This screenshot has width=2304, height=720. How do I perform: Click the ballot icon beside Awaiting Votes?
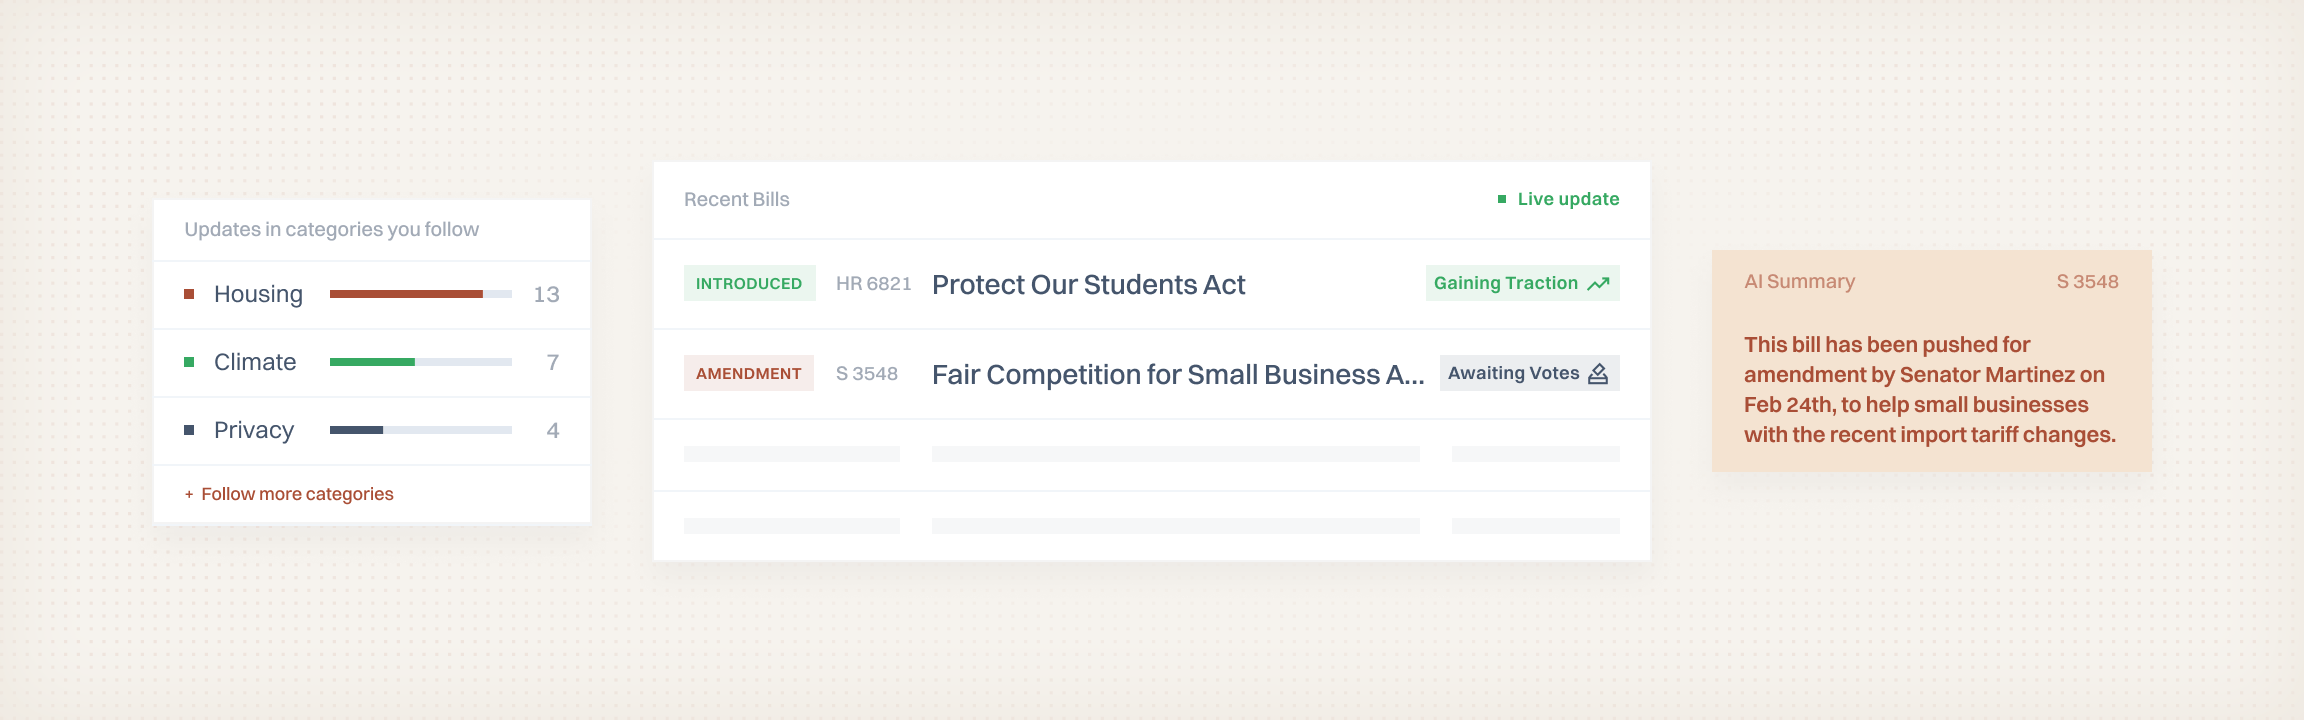pyautogui.click(x=1598, y=373)
